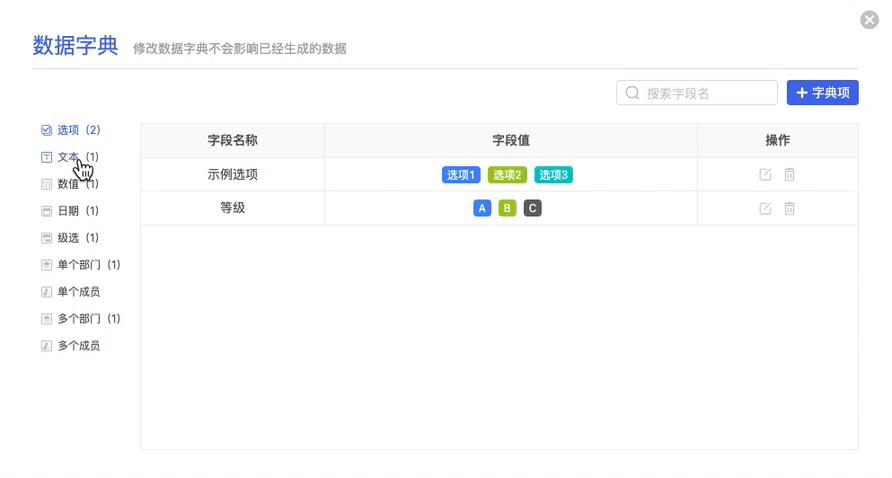Delete the 等级 dictionary entry
The image size is (892, 478).
point(789,209)
